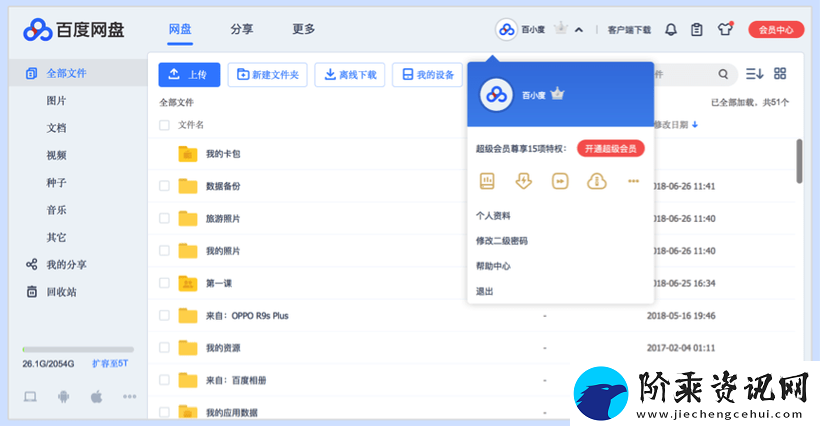Click the 开通超级会员 button
The height and width of the screenshot is (426, 820).
[x=610, y=149]
